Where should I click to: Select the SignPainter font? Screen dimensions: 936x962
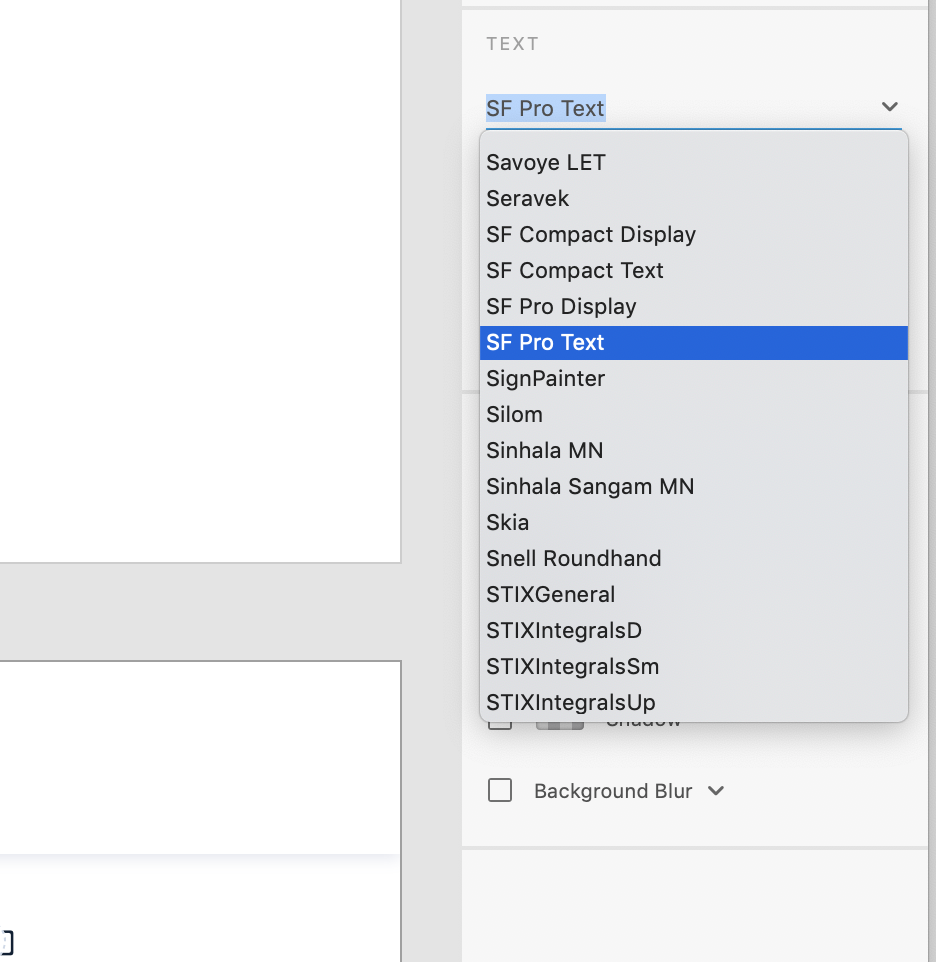[546, 378]
